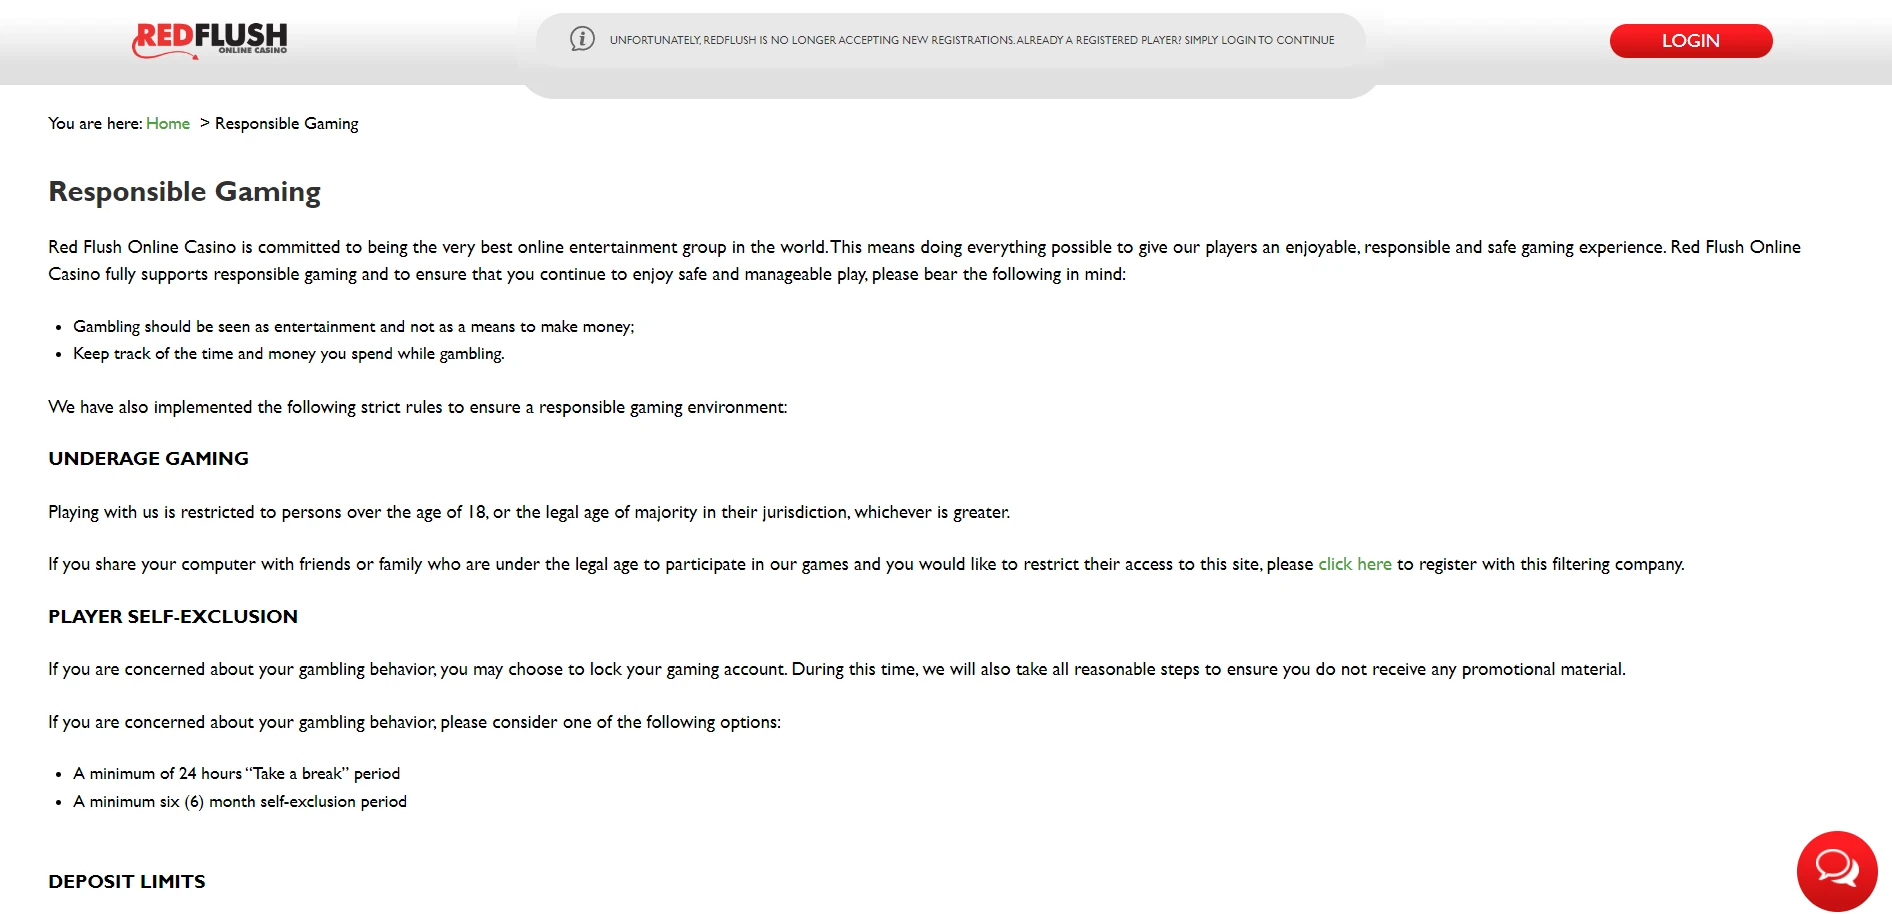1892x914 pixels.
Task: Click the 'lock your gaming account' paragraph
Action: click(x=837, y=669)
